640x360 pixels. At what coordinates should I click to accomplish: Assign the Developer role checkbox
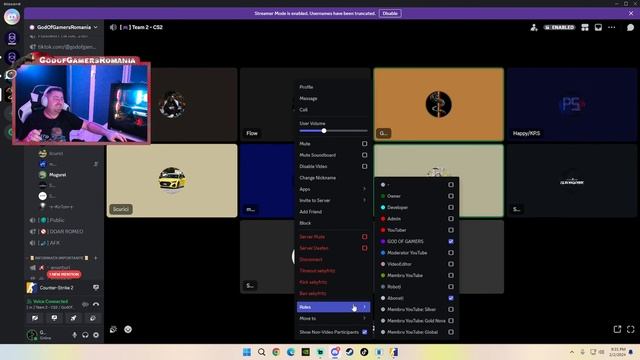[x=451, y=207]
